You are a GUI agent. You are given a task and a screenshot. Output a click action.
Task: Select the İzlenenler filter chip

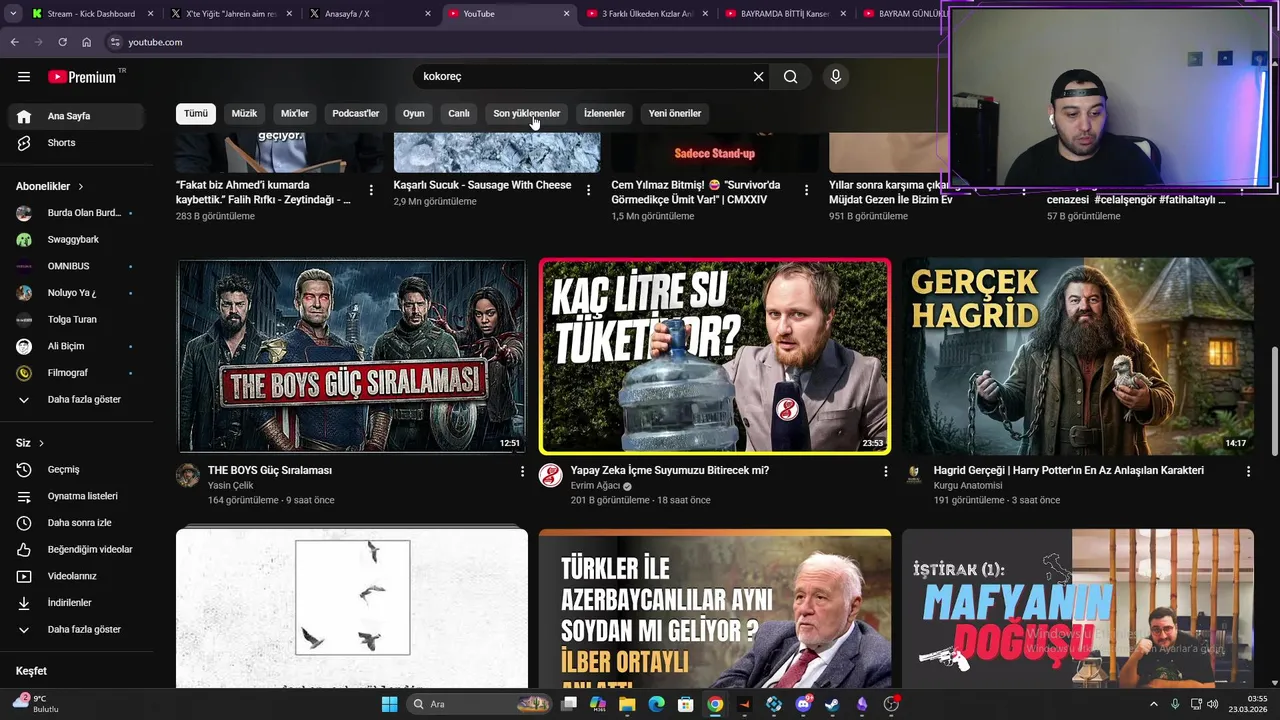click(x=604, y=113)
